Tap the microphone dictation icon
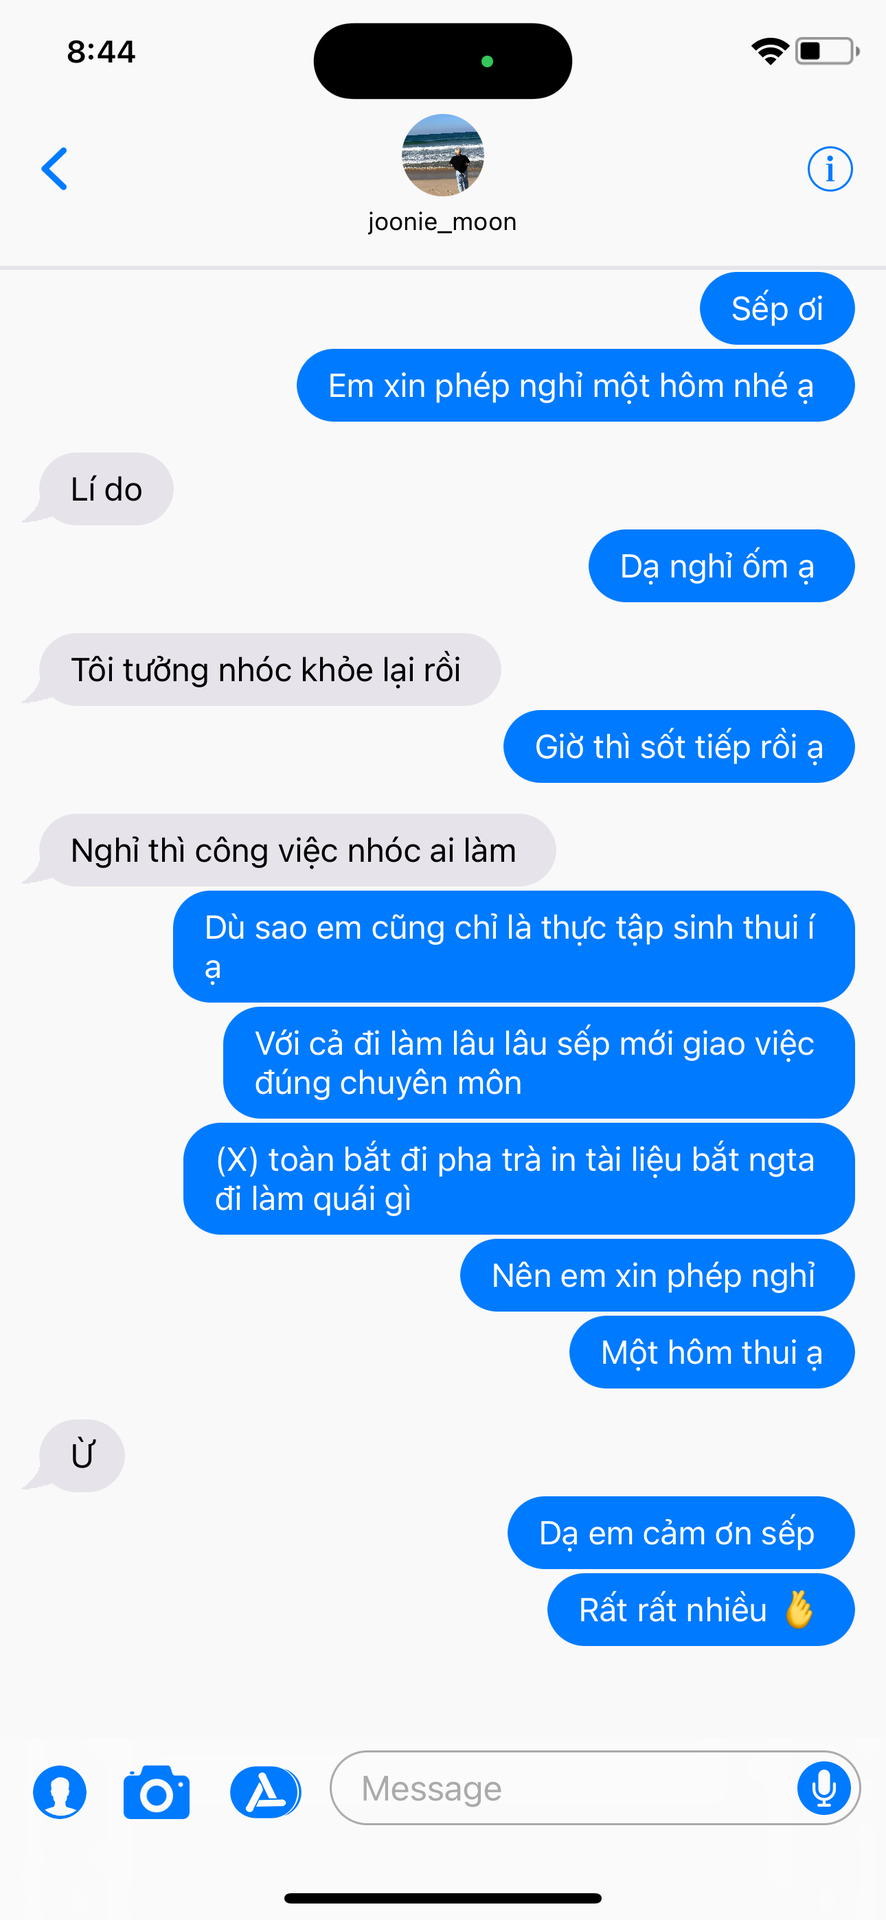Viewport: 886px width, 1920px height. 824,1787
